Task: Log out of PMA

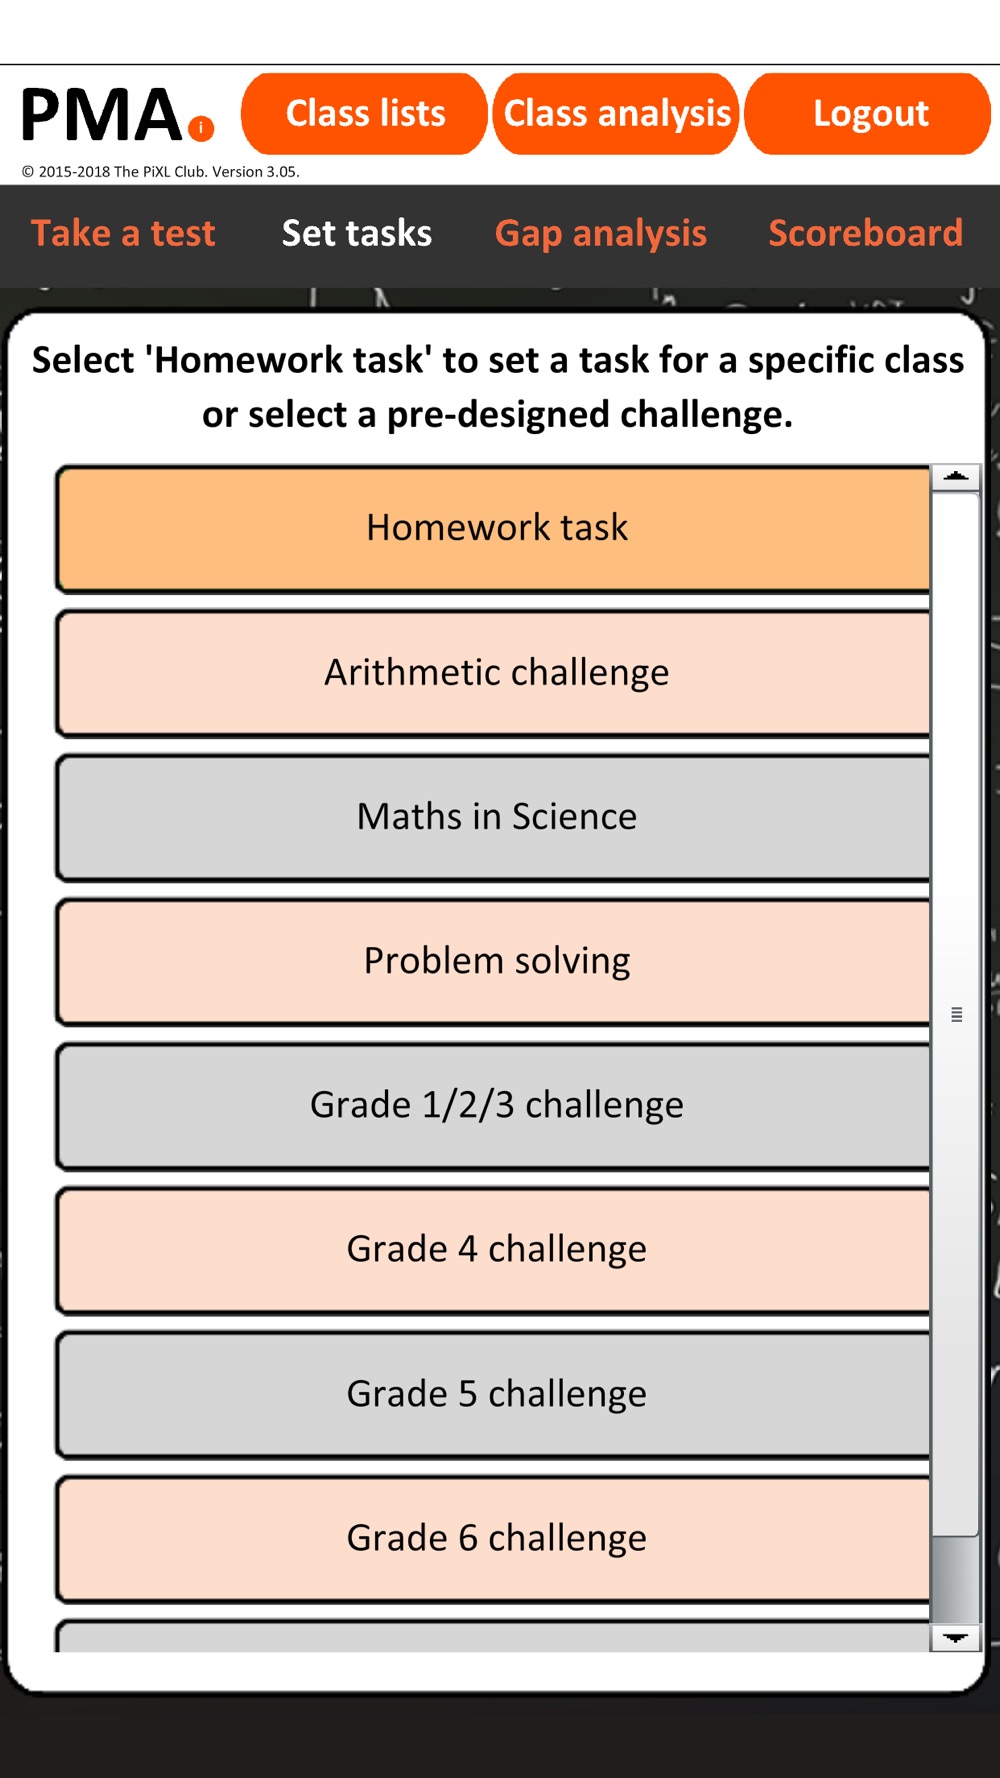Action: tap(869, 114)
